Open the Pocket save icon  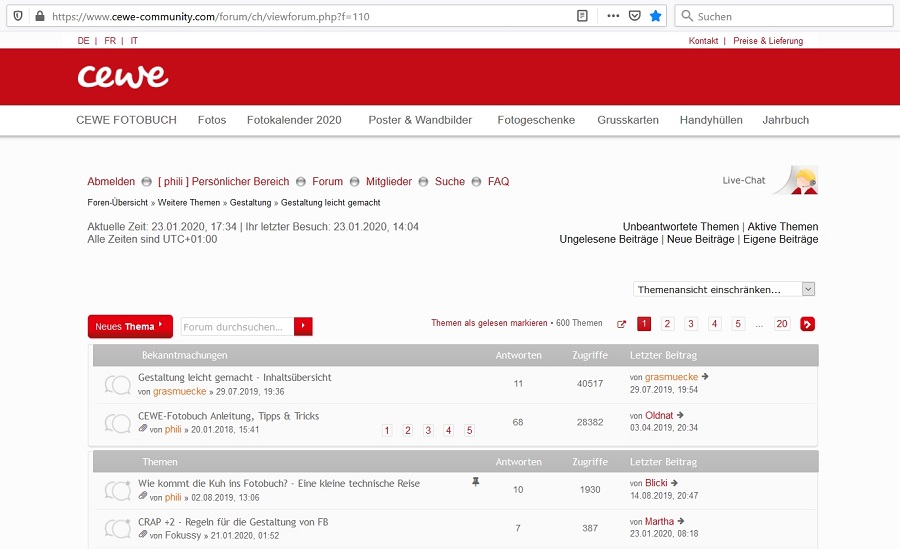(634, 16)
